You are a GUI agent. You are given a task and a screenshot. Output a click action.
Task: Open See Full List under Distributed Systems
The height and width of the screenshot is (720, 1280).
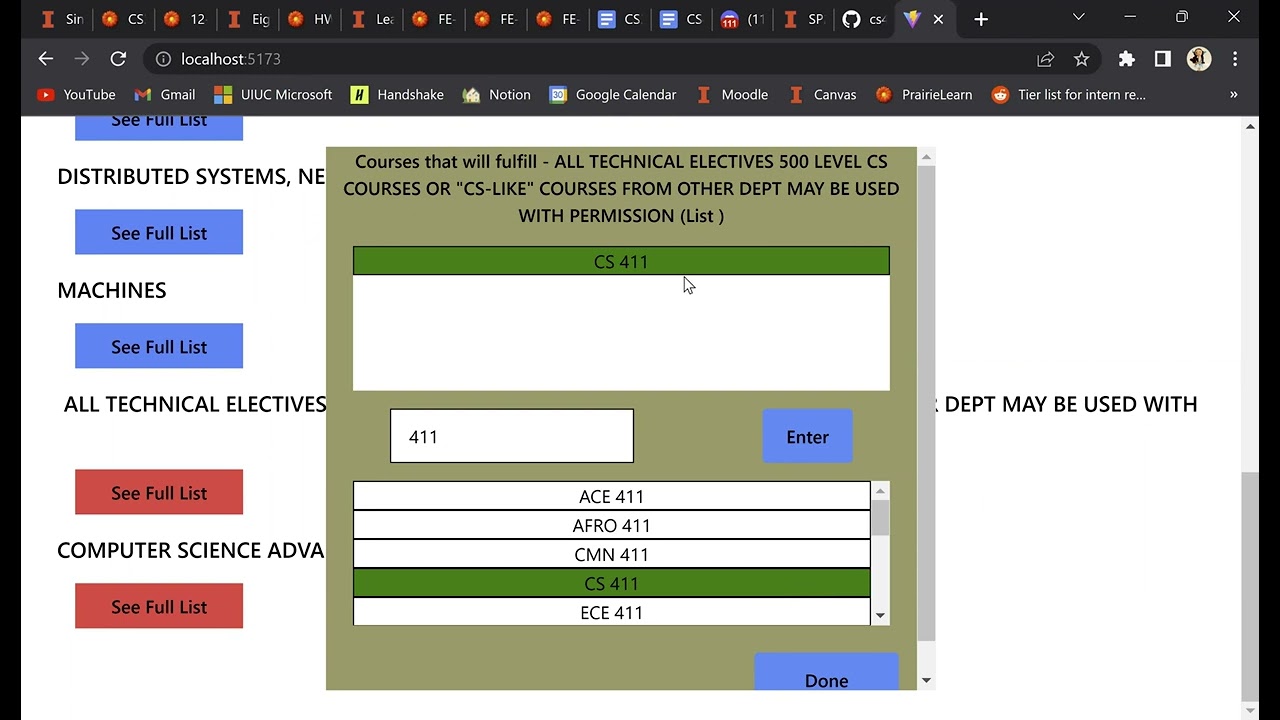point(159,232)
